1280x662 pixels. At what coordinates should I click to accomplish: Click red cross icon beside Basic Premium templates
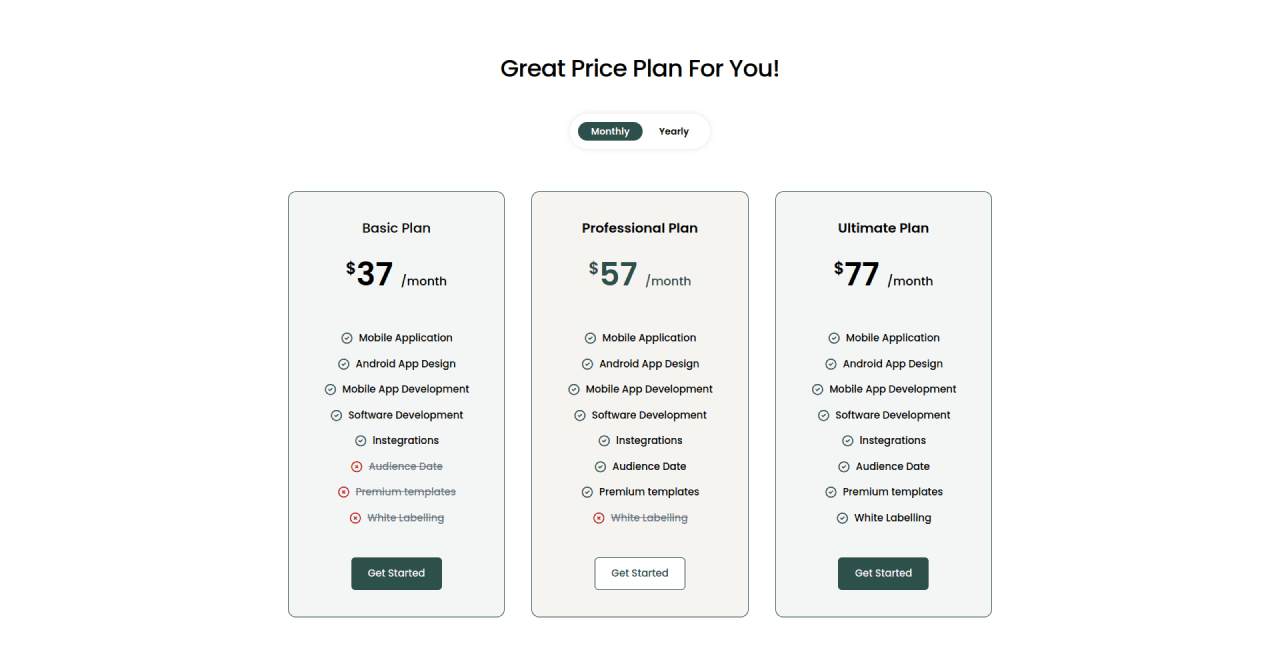pos(344,492)
